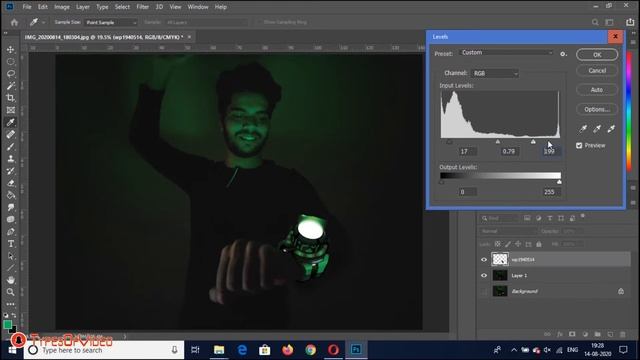Open the File menu
The image size is (640, 360).
[27, 7]
